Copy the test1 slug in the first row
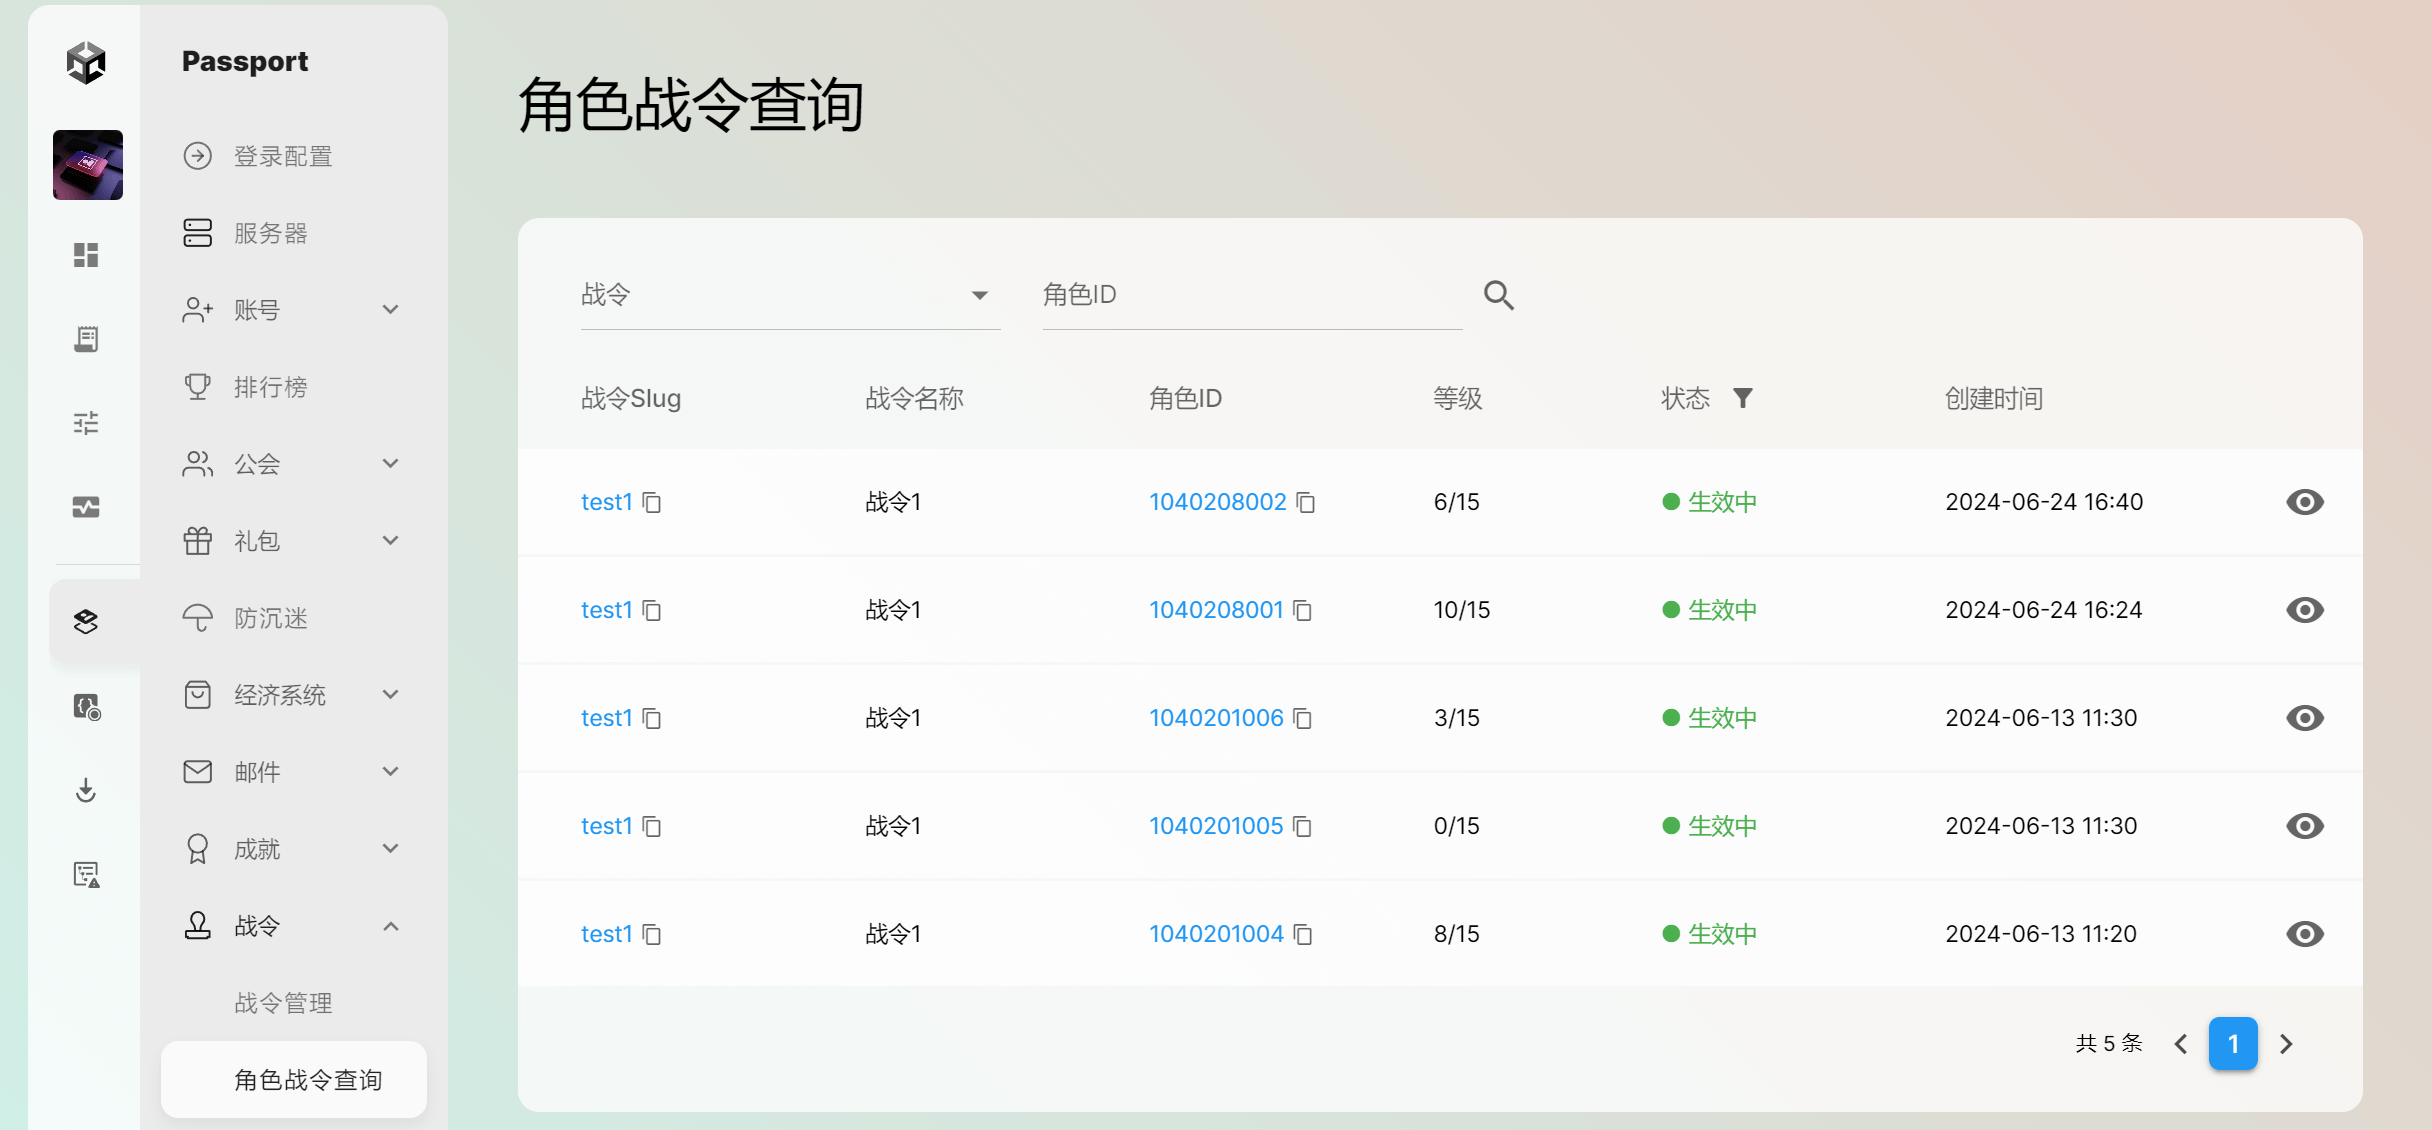2432x1130 pixels. [652, 502]
